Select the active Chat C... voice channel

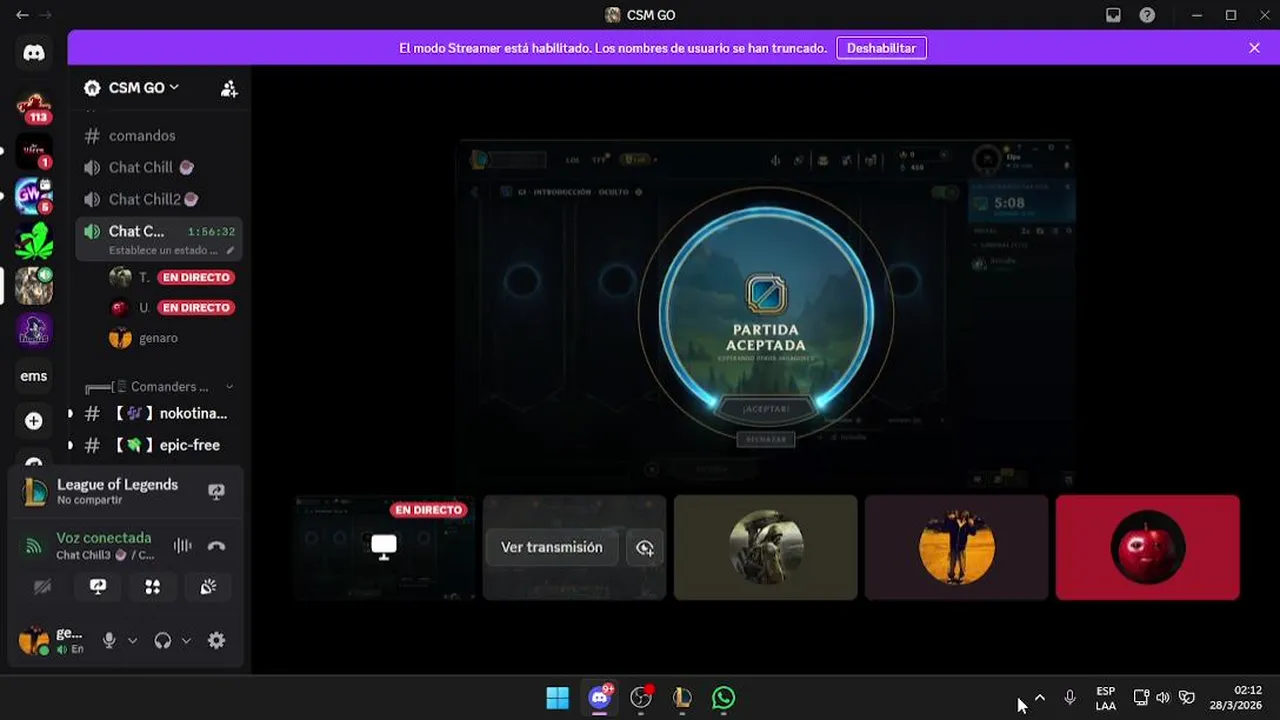[x=159, y=239]
